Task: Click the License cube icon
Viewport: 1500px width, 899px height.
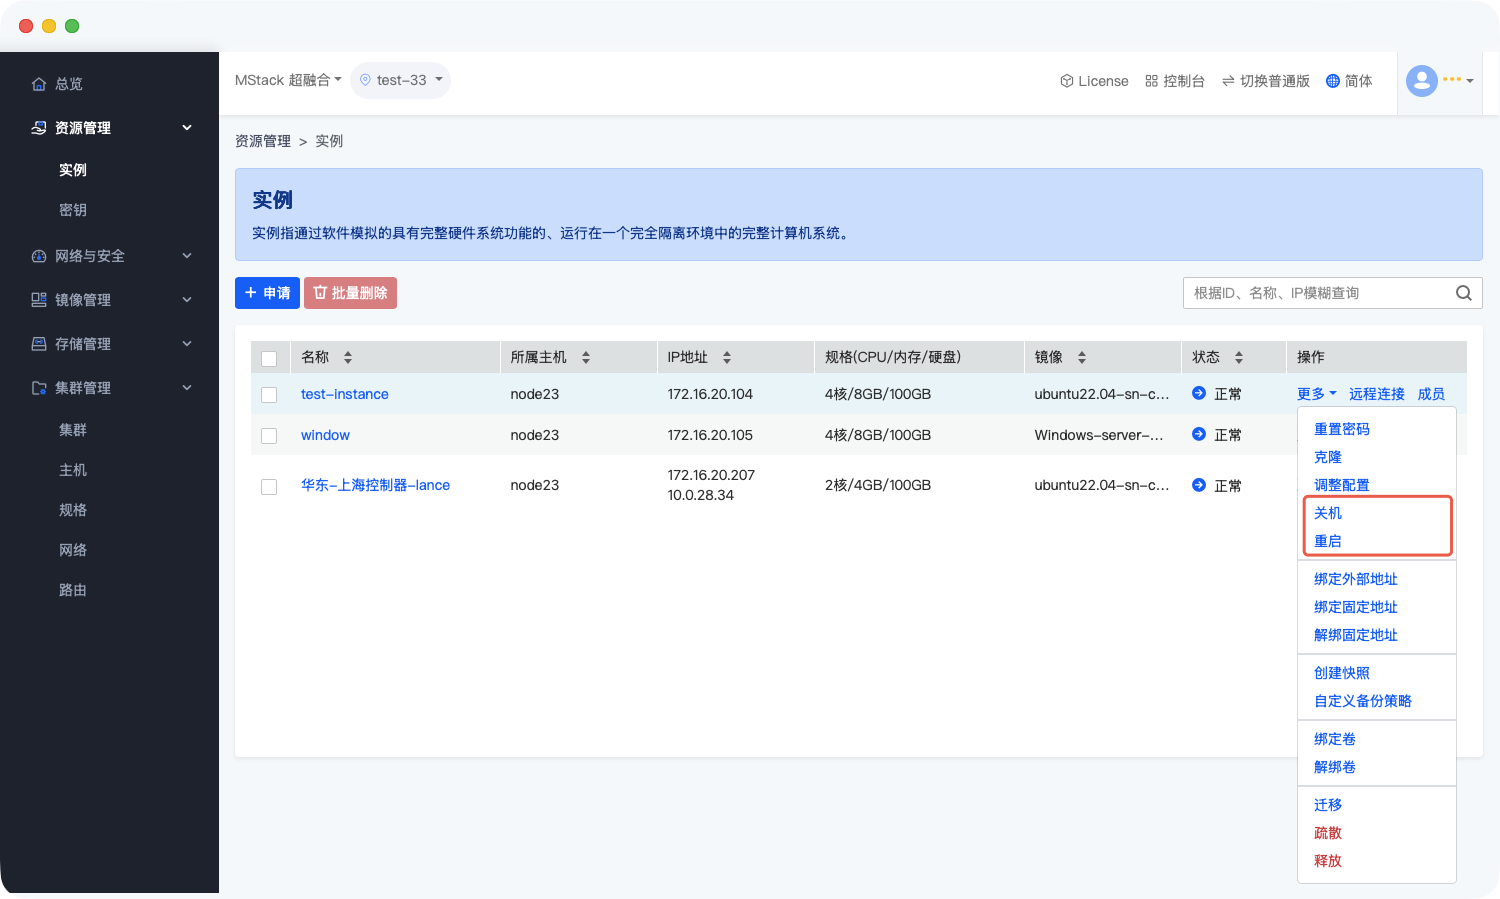Action: [1067, 81]
